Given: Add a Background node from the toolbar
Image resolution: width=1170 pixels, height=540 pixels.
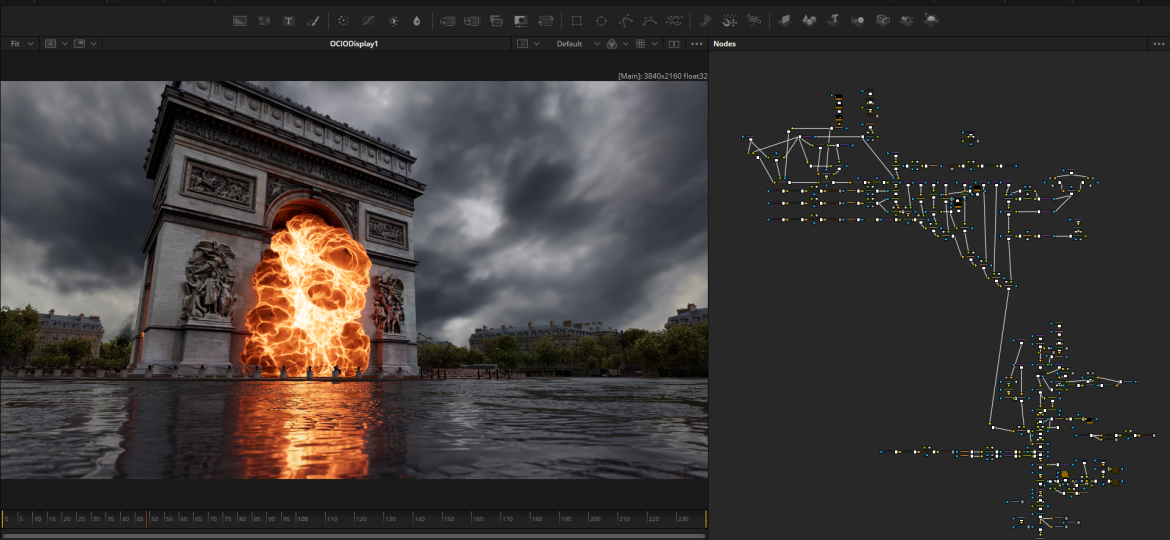Looking at the screenshot, I should [240, 20].
